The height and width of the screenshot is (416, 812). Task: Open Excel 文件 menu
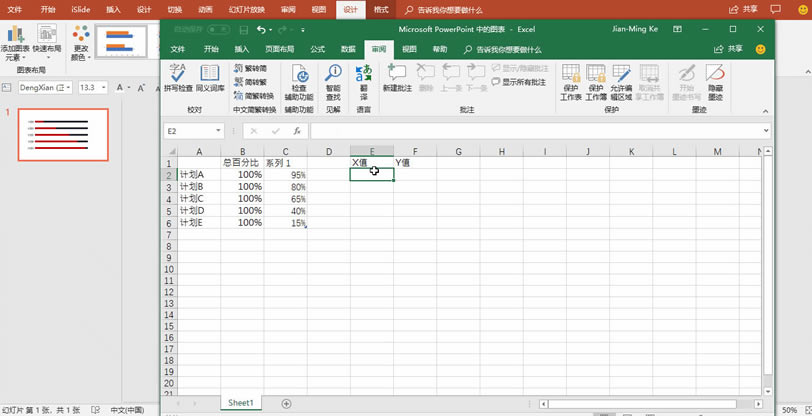pyautogui.click(x=178, y=49)
